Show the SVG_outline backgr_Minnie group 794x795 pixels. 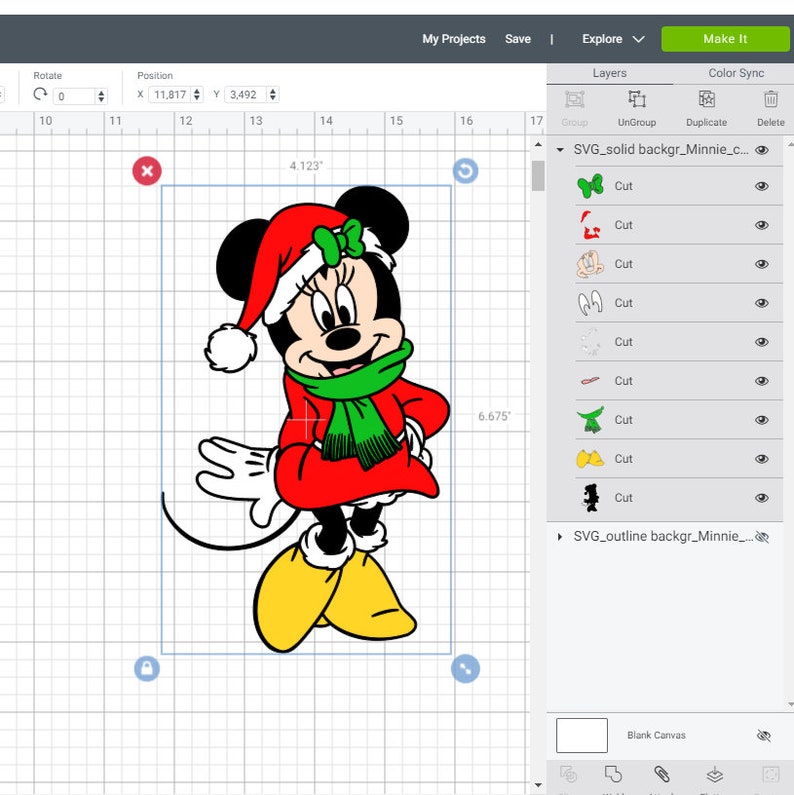click(x=762, y=537)
